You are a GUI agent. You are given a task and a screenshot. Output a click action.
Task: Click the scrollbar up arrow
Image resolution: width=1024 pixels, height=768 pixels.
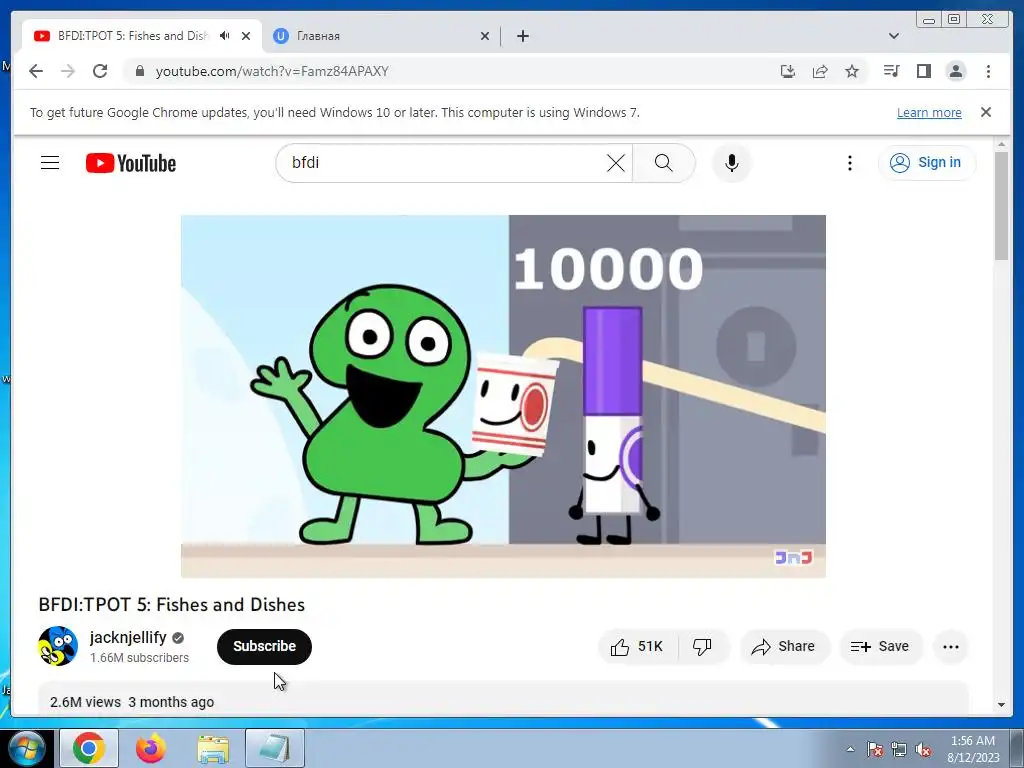pyautogui.click(x=1001, y=144)
